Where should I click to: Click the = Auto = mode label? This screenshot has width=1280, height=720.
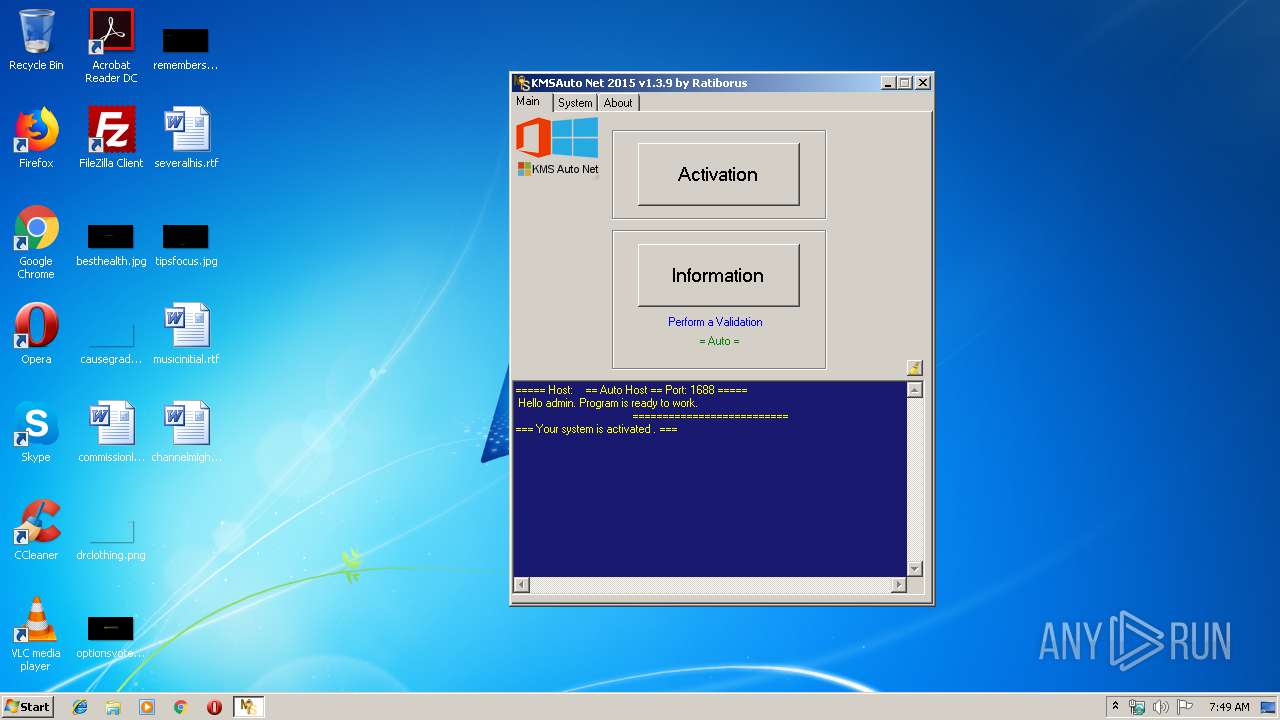pyautogui.click(x=719, y=341)
